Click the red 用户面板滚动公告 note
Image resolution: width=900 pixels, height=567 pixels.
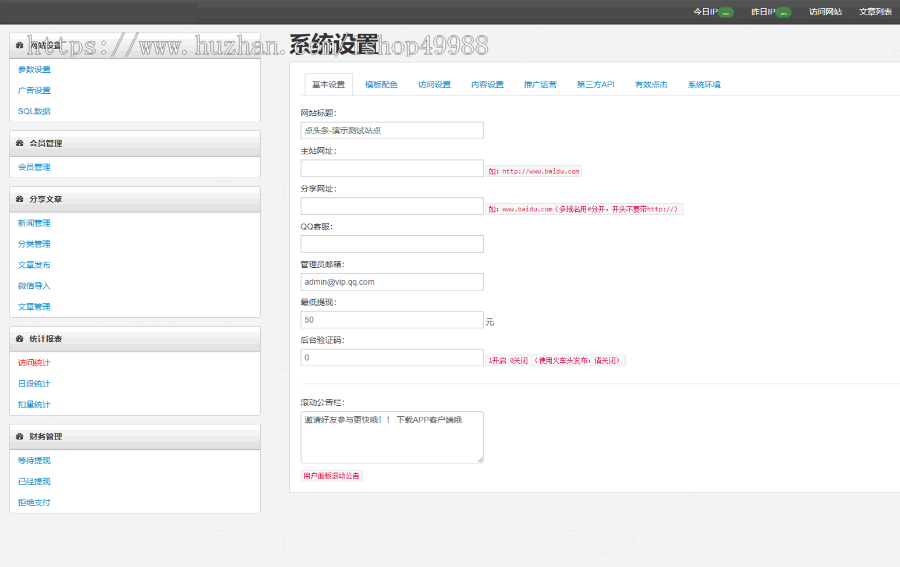331,476
